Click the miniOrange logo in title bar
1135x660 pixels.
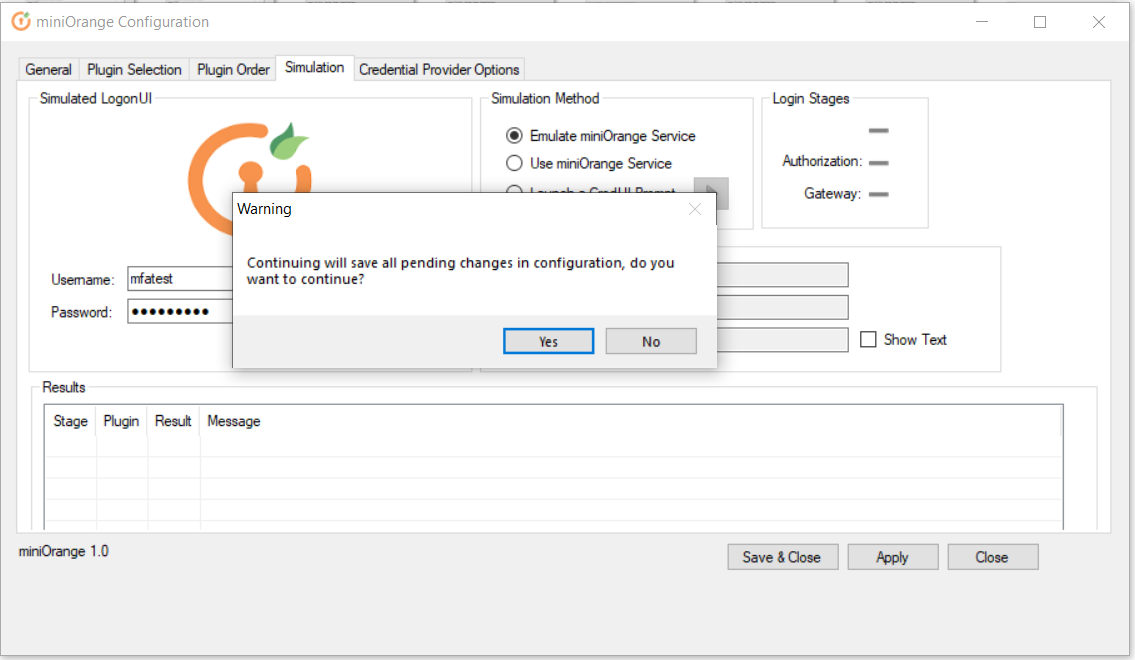tap(21, 22)
